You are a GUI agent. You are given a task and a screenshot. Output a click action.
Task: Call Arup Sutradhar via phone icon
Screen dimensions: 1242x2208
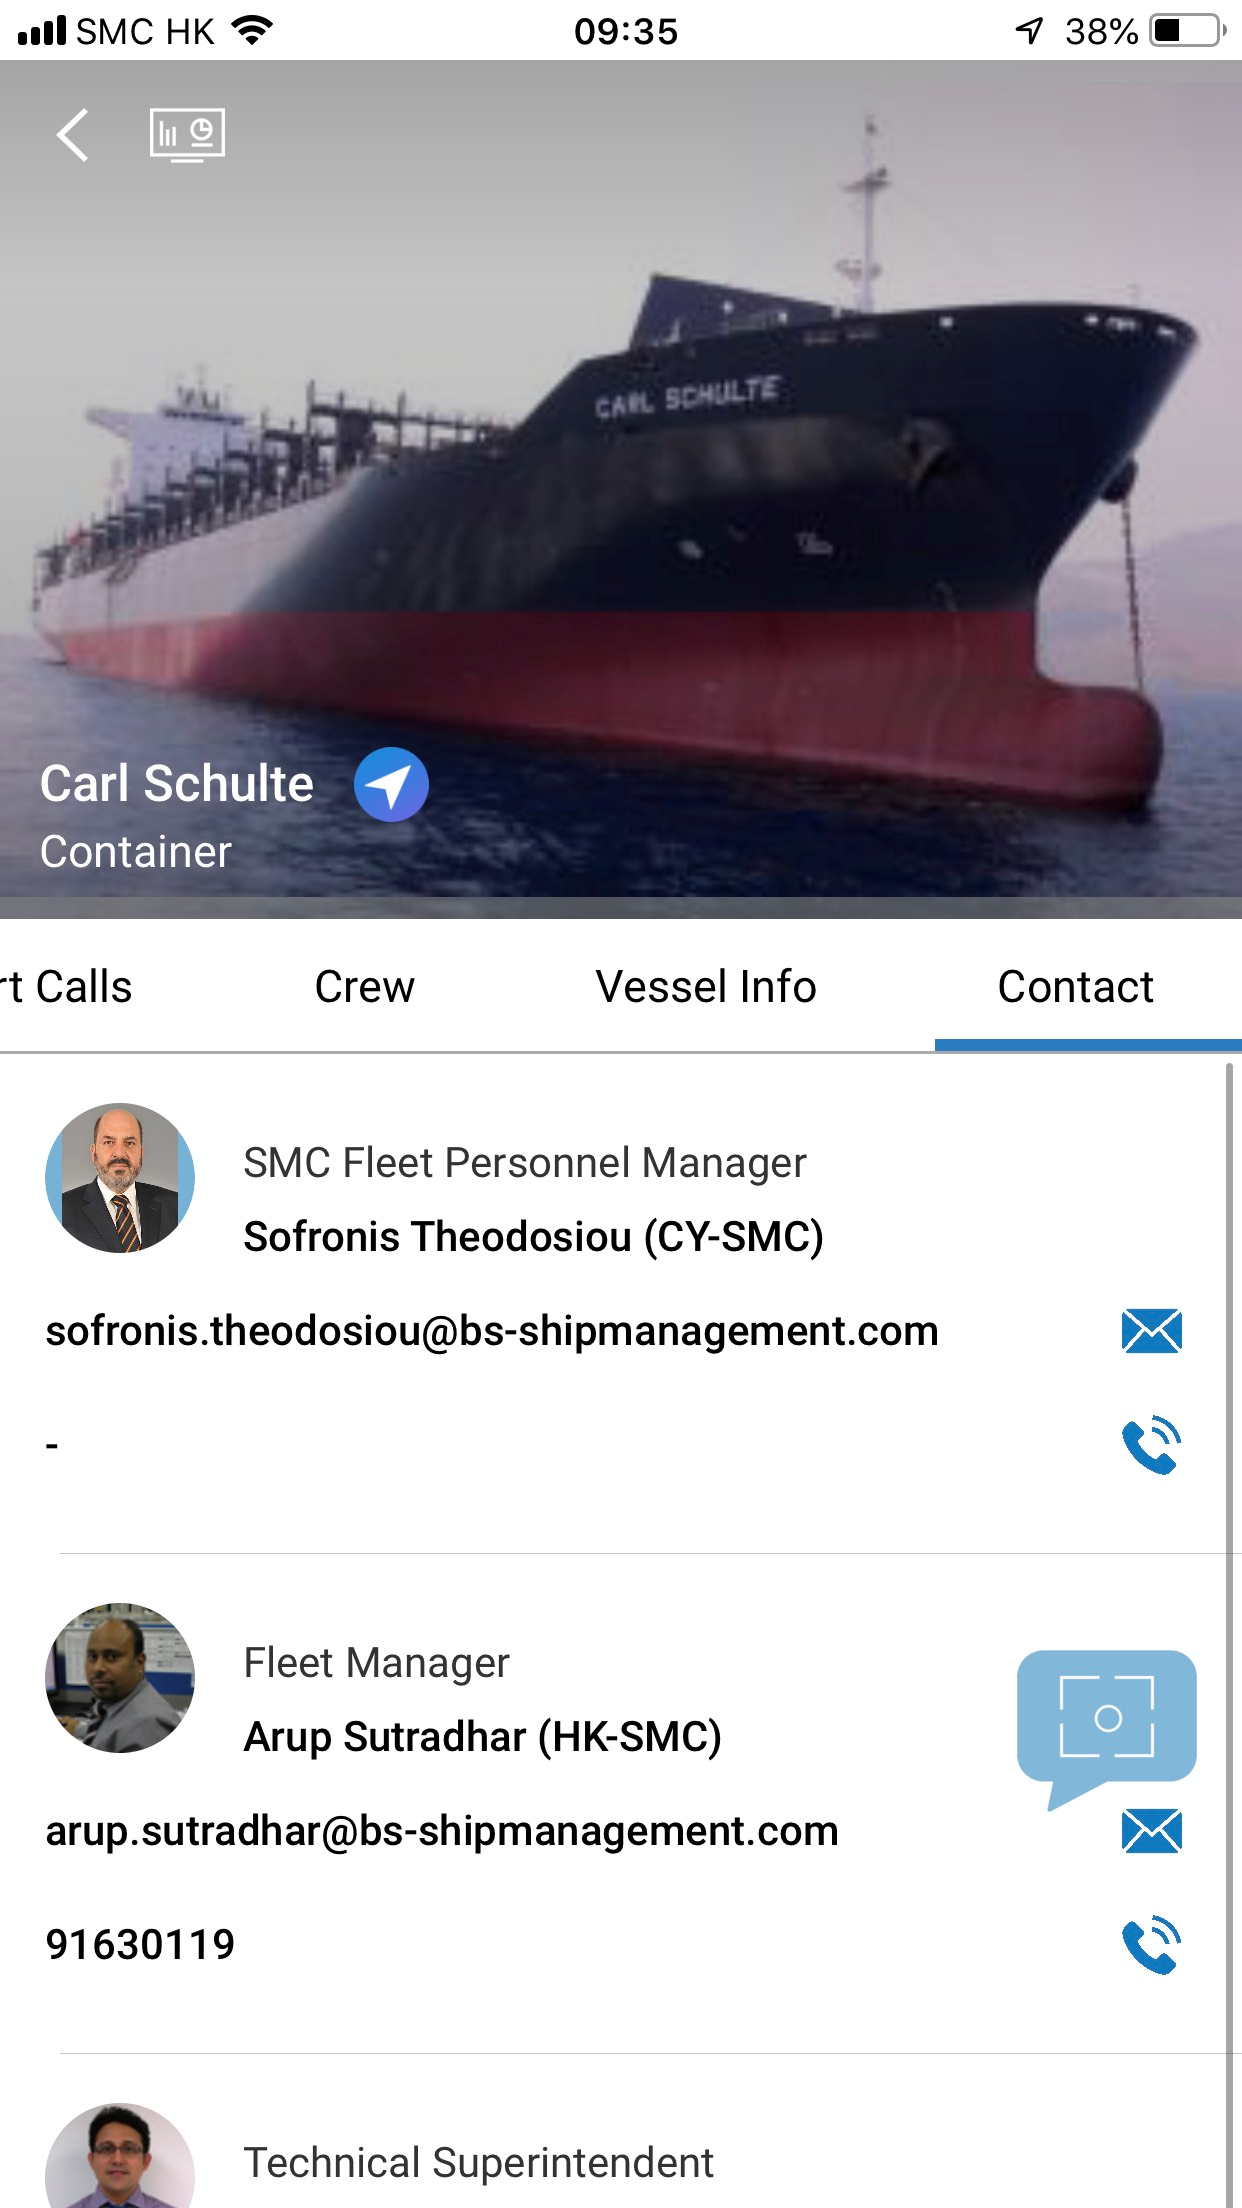click(x=1151, y=1945)
